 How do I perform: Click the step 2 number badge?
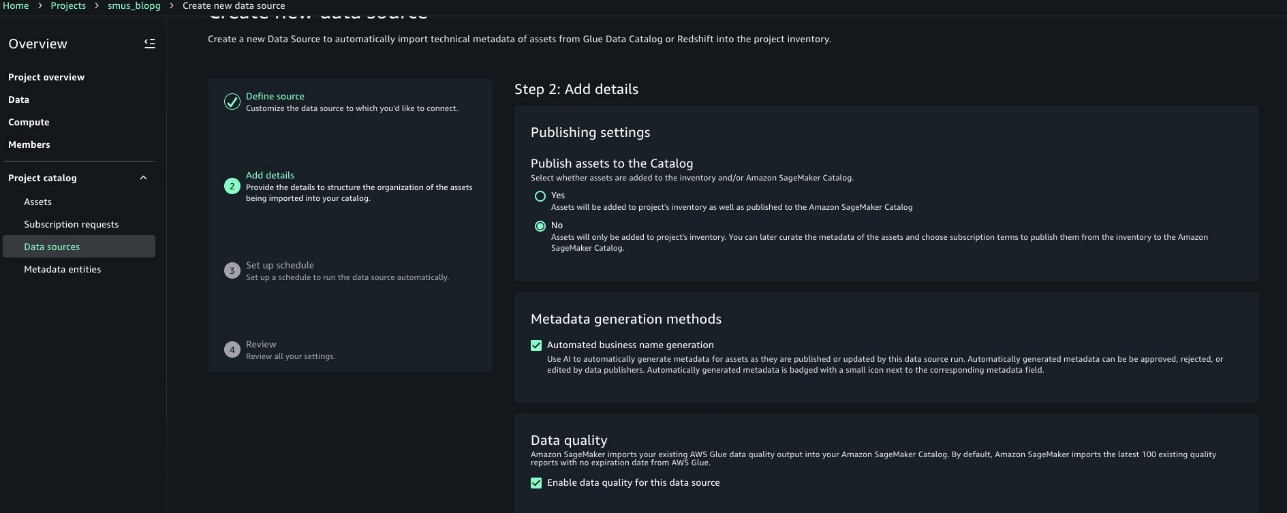[232, 186]
